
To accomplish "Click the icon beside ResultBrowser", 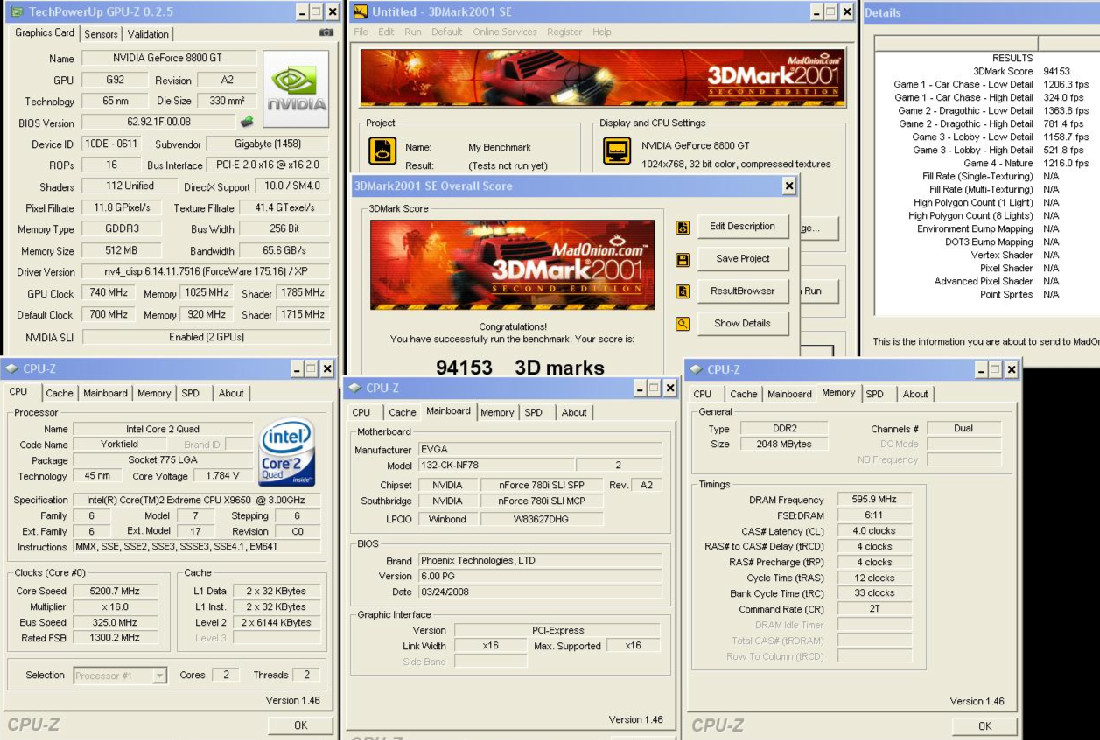I will (x=683, y=291).
